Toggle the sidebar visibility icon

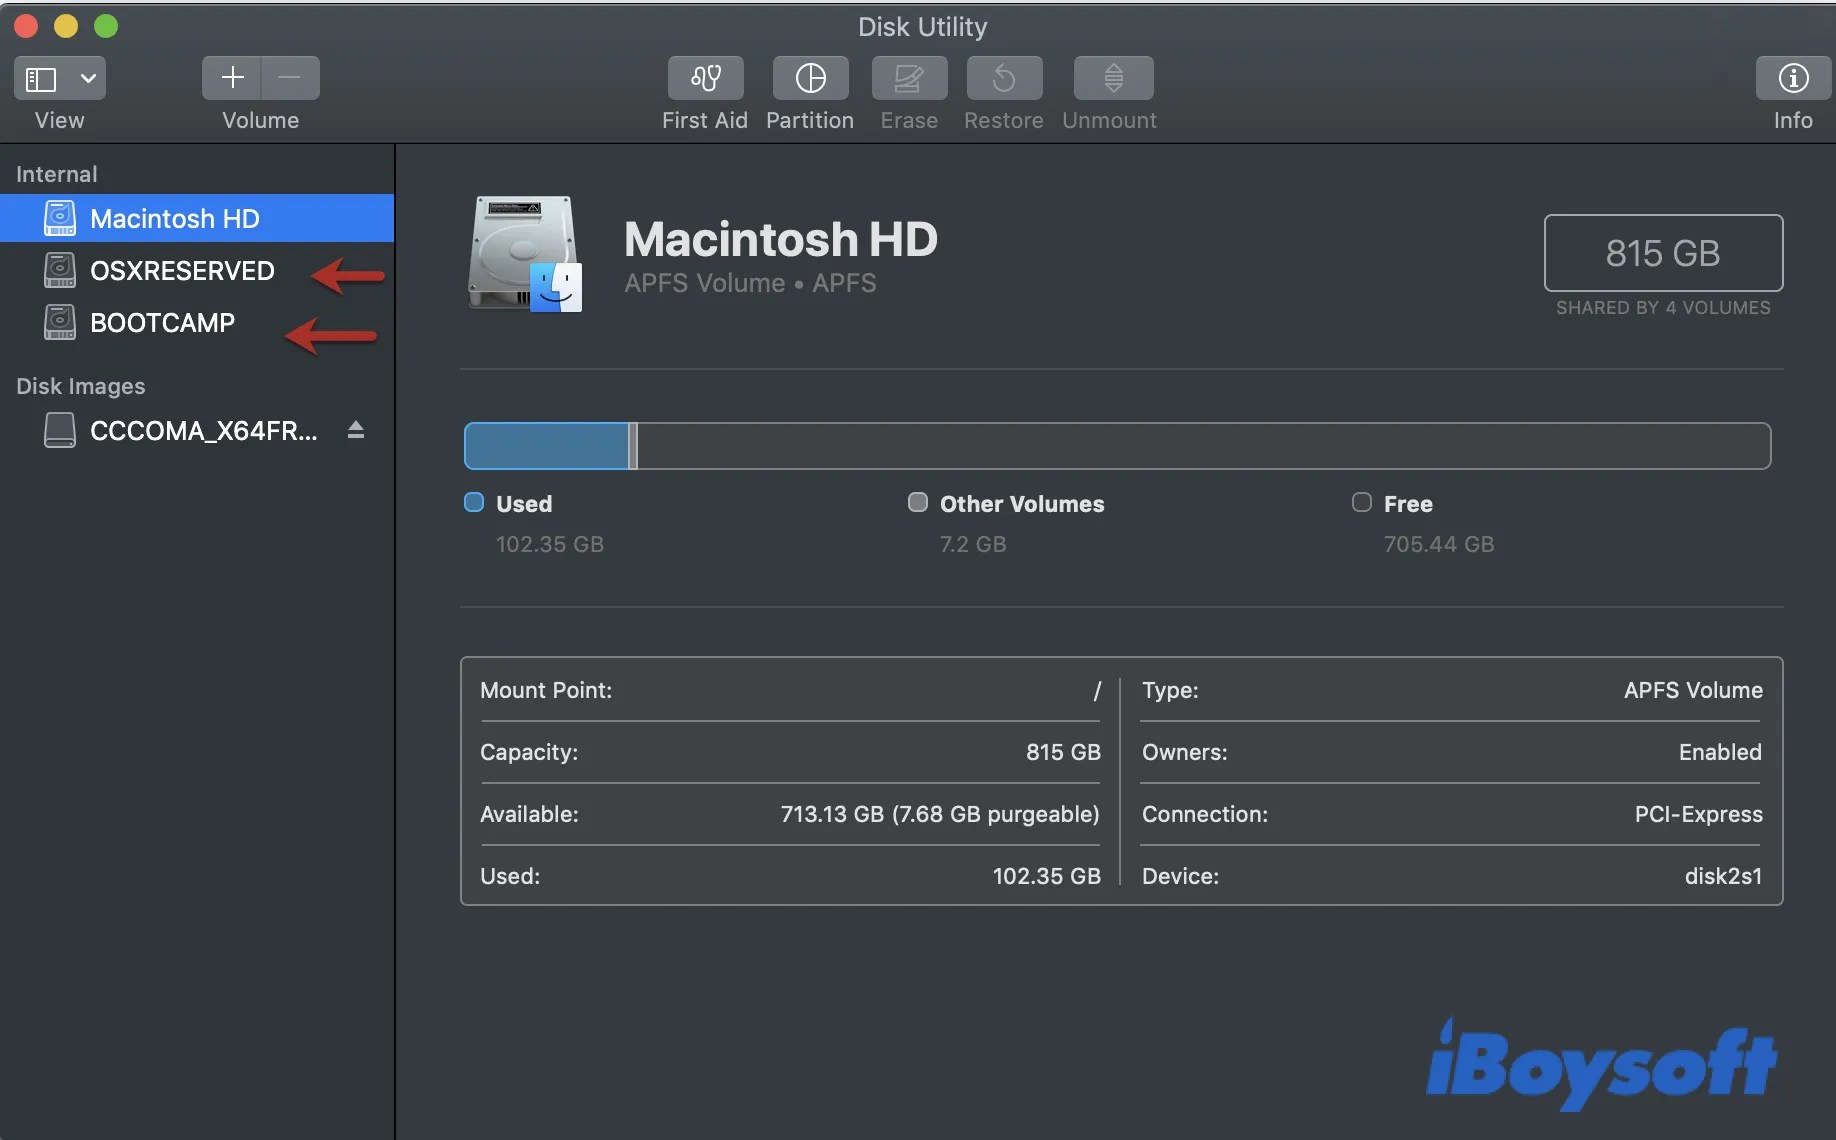[x=39, y=77]
